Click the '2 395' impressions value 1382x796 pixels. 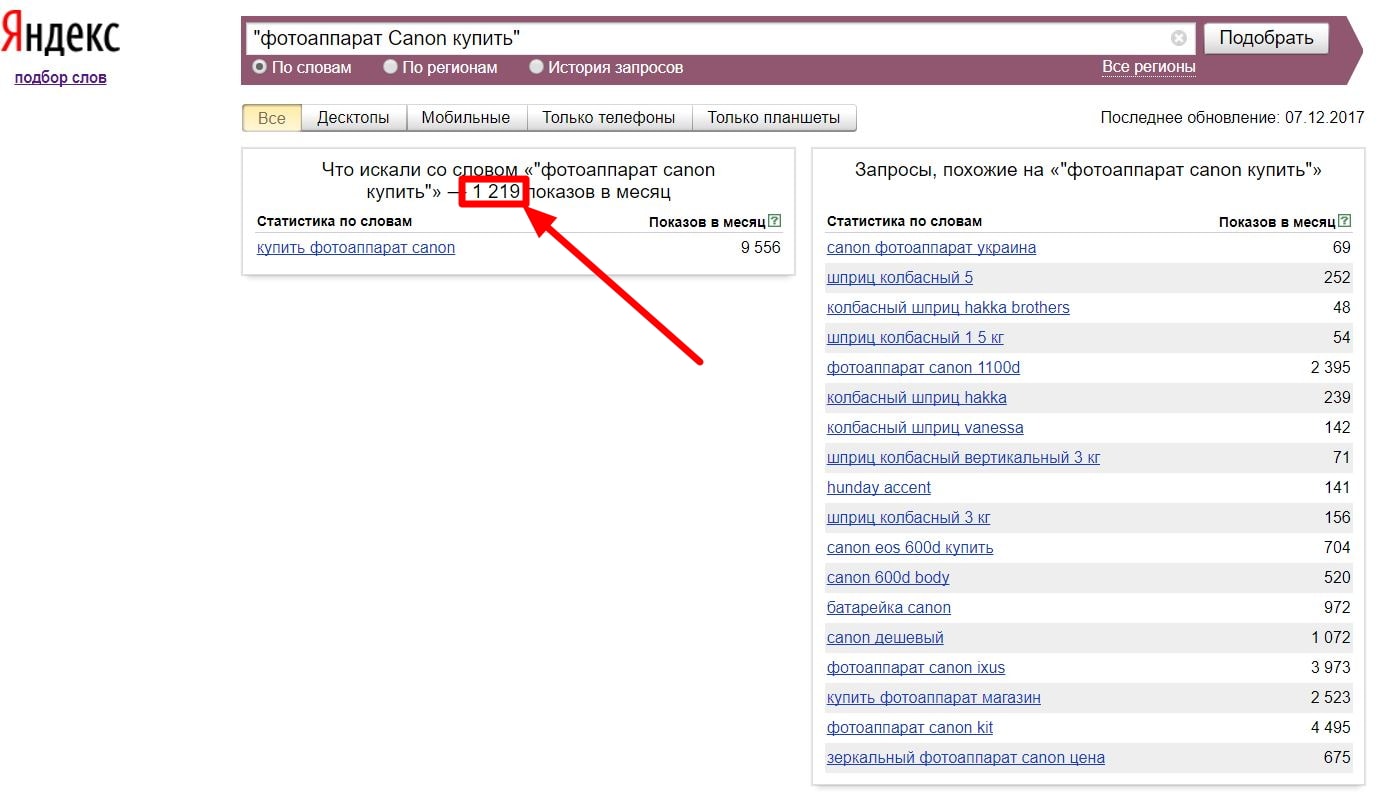(x=1330, y=367)
